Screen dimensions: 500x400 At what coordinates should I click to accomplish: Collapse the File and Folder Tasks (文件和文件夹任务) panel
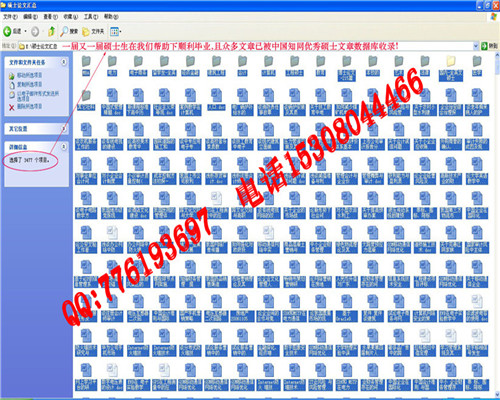coord(63,62)
